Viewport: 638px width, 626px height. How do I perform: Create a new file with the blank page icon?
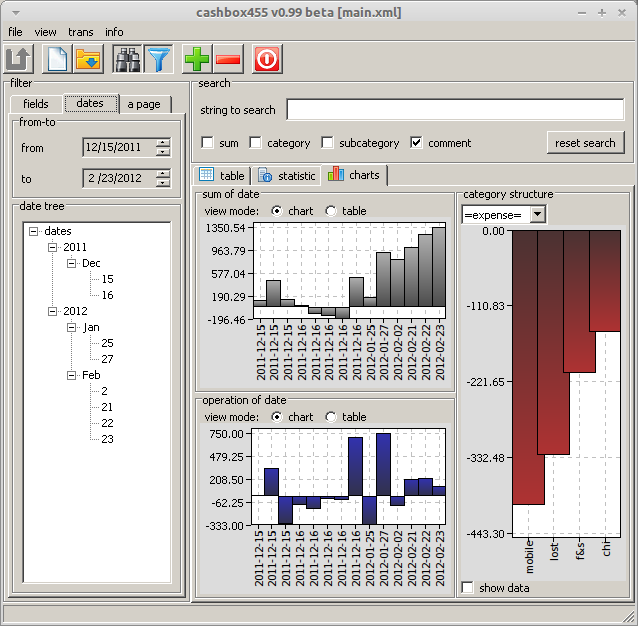[x=58, y=59]
